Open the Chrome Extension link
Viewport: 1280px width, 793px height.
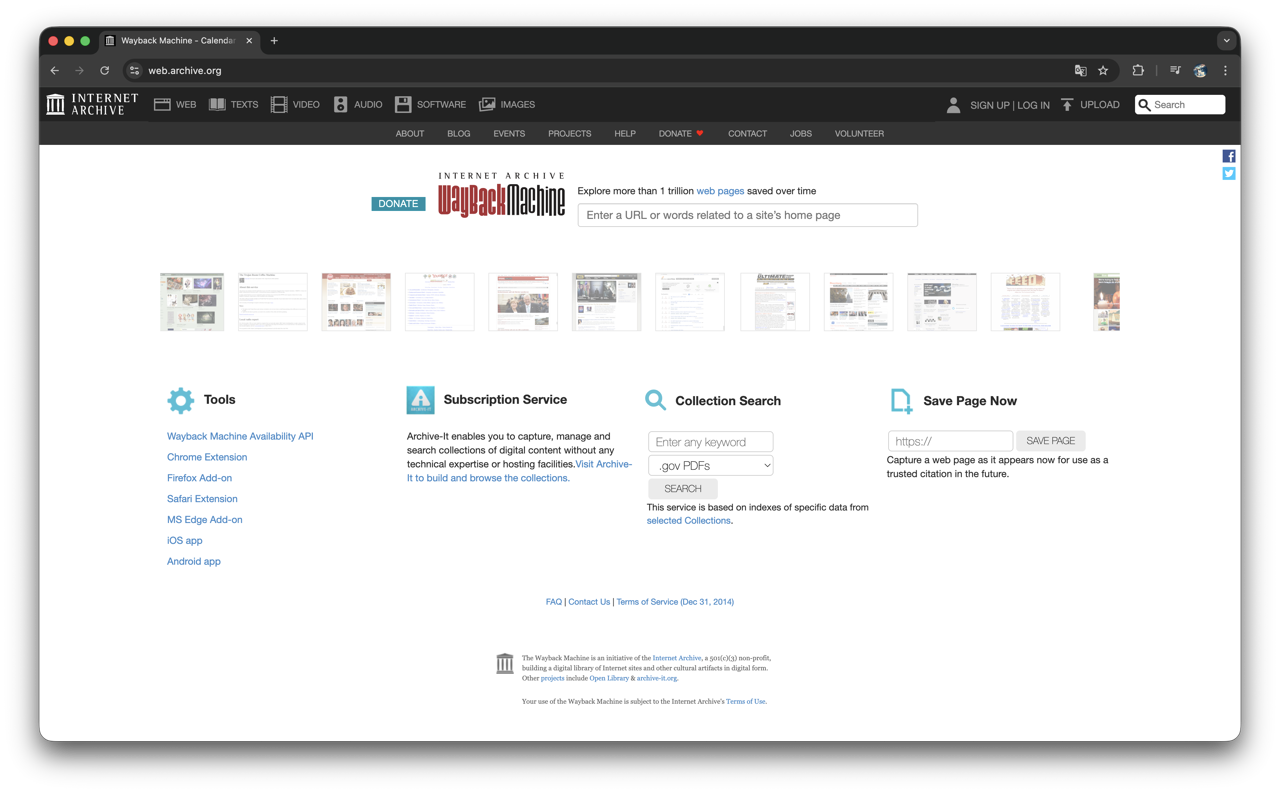pos(207,457)
